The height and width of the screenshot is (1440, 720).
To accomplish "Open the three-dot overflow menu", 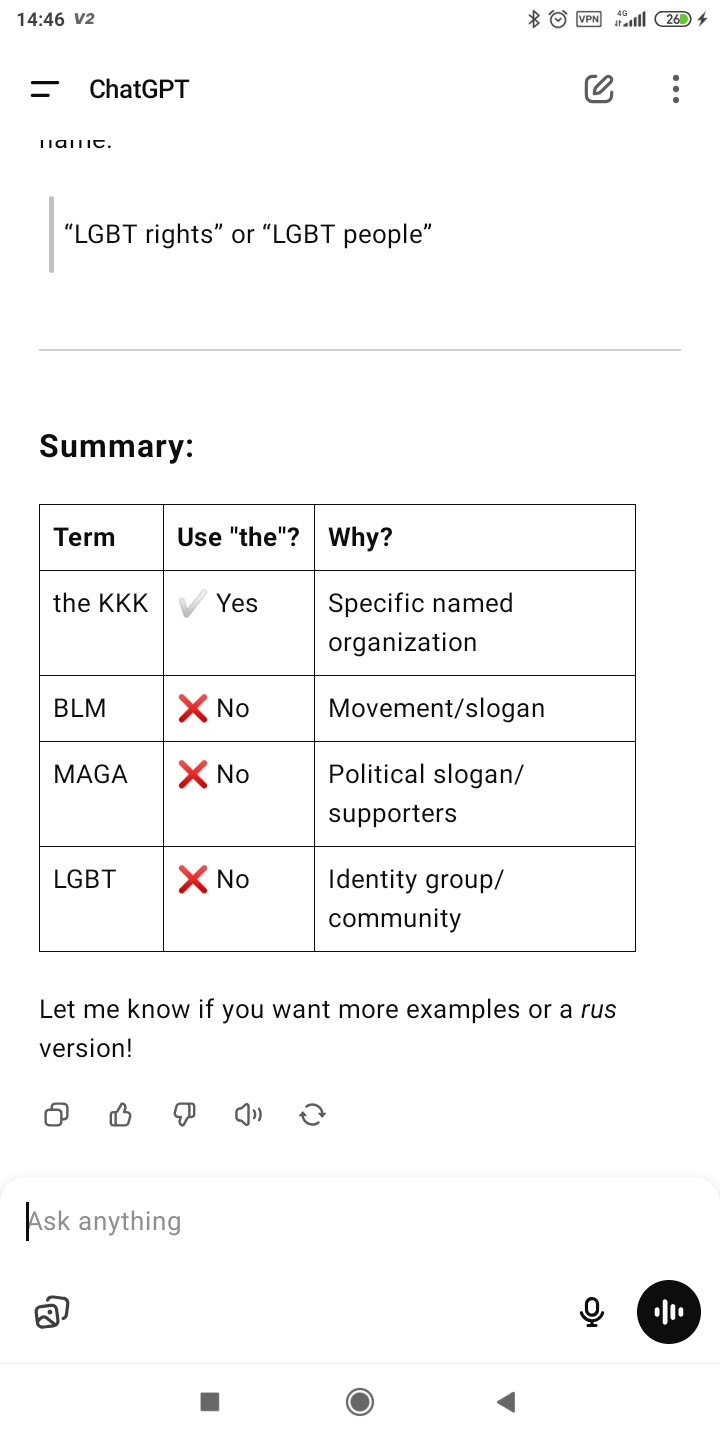I will point(676,89).
